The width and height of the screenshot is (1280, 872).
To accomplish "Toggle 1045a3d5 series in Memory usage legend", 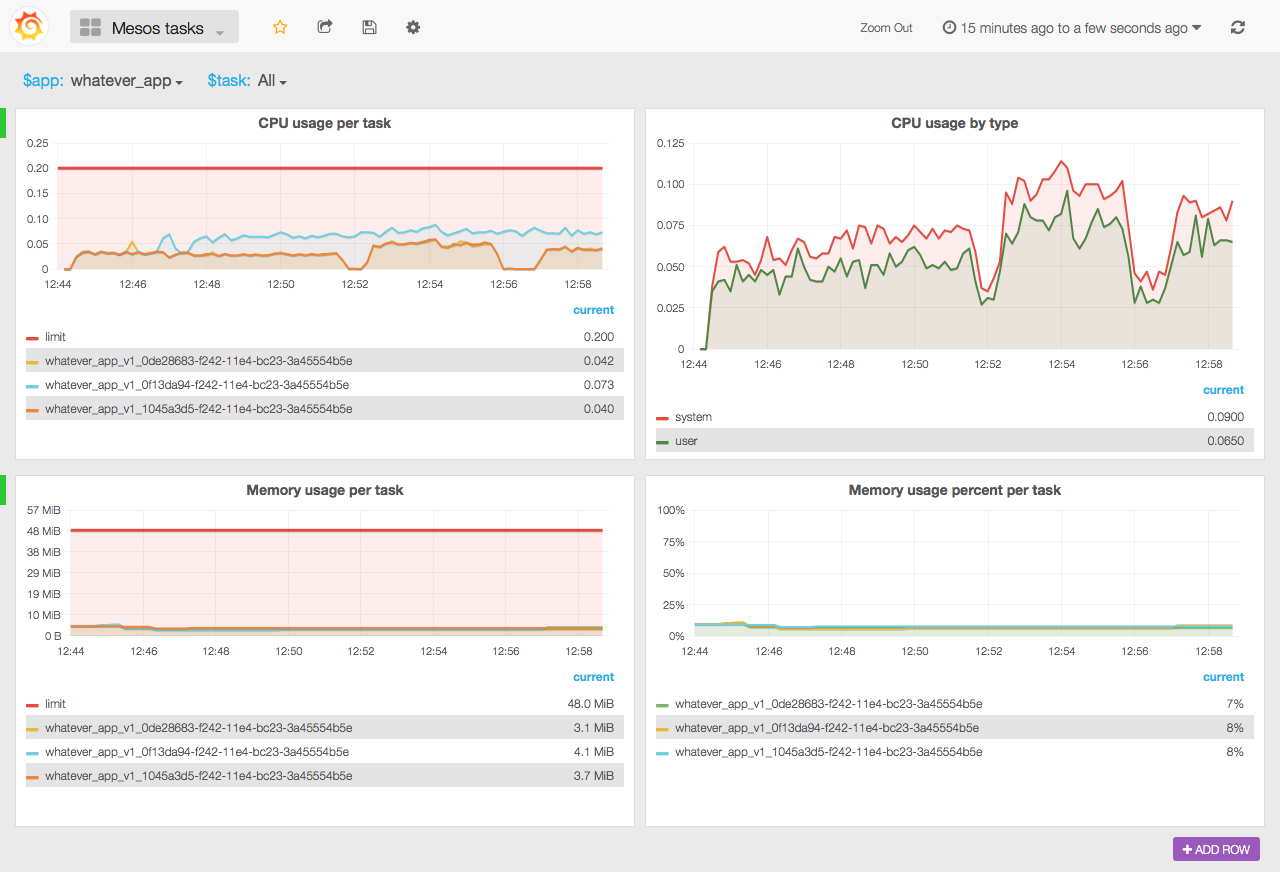I will click(198, 776).
